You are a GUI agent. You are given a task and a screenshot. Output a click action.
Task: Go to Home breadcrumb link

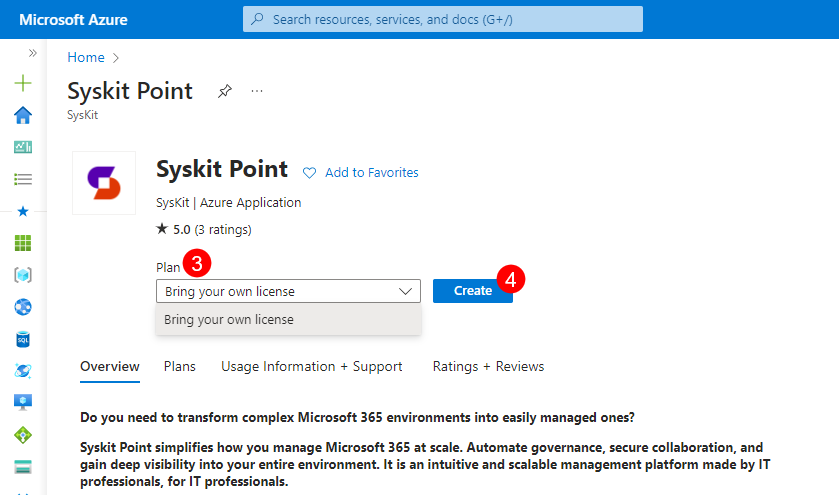[86, 57]
